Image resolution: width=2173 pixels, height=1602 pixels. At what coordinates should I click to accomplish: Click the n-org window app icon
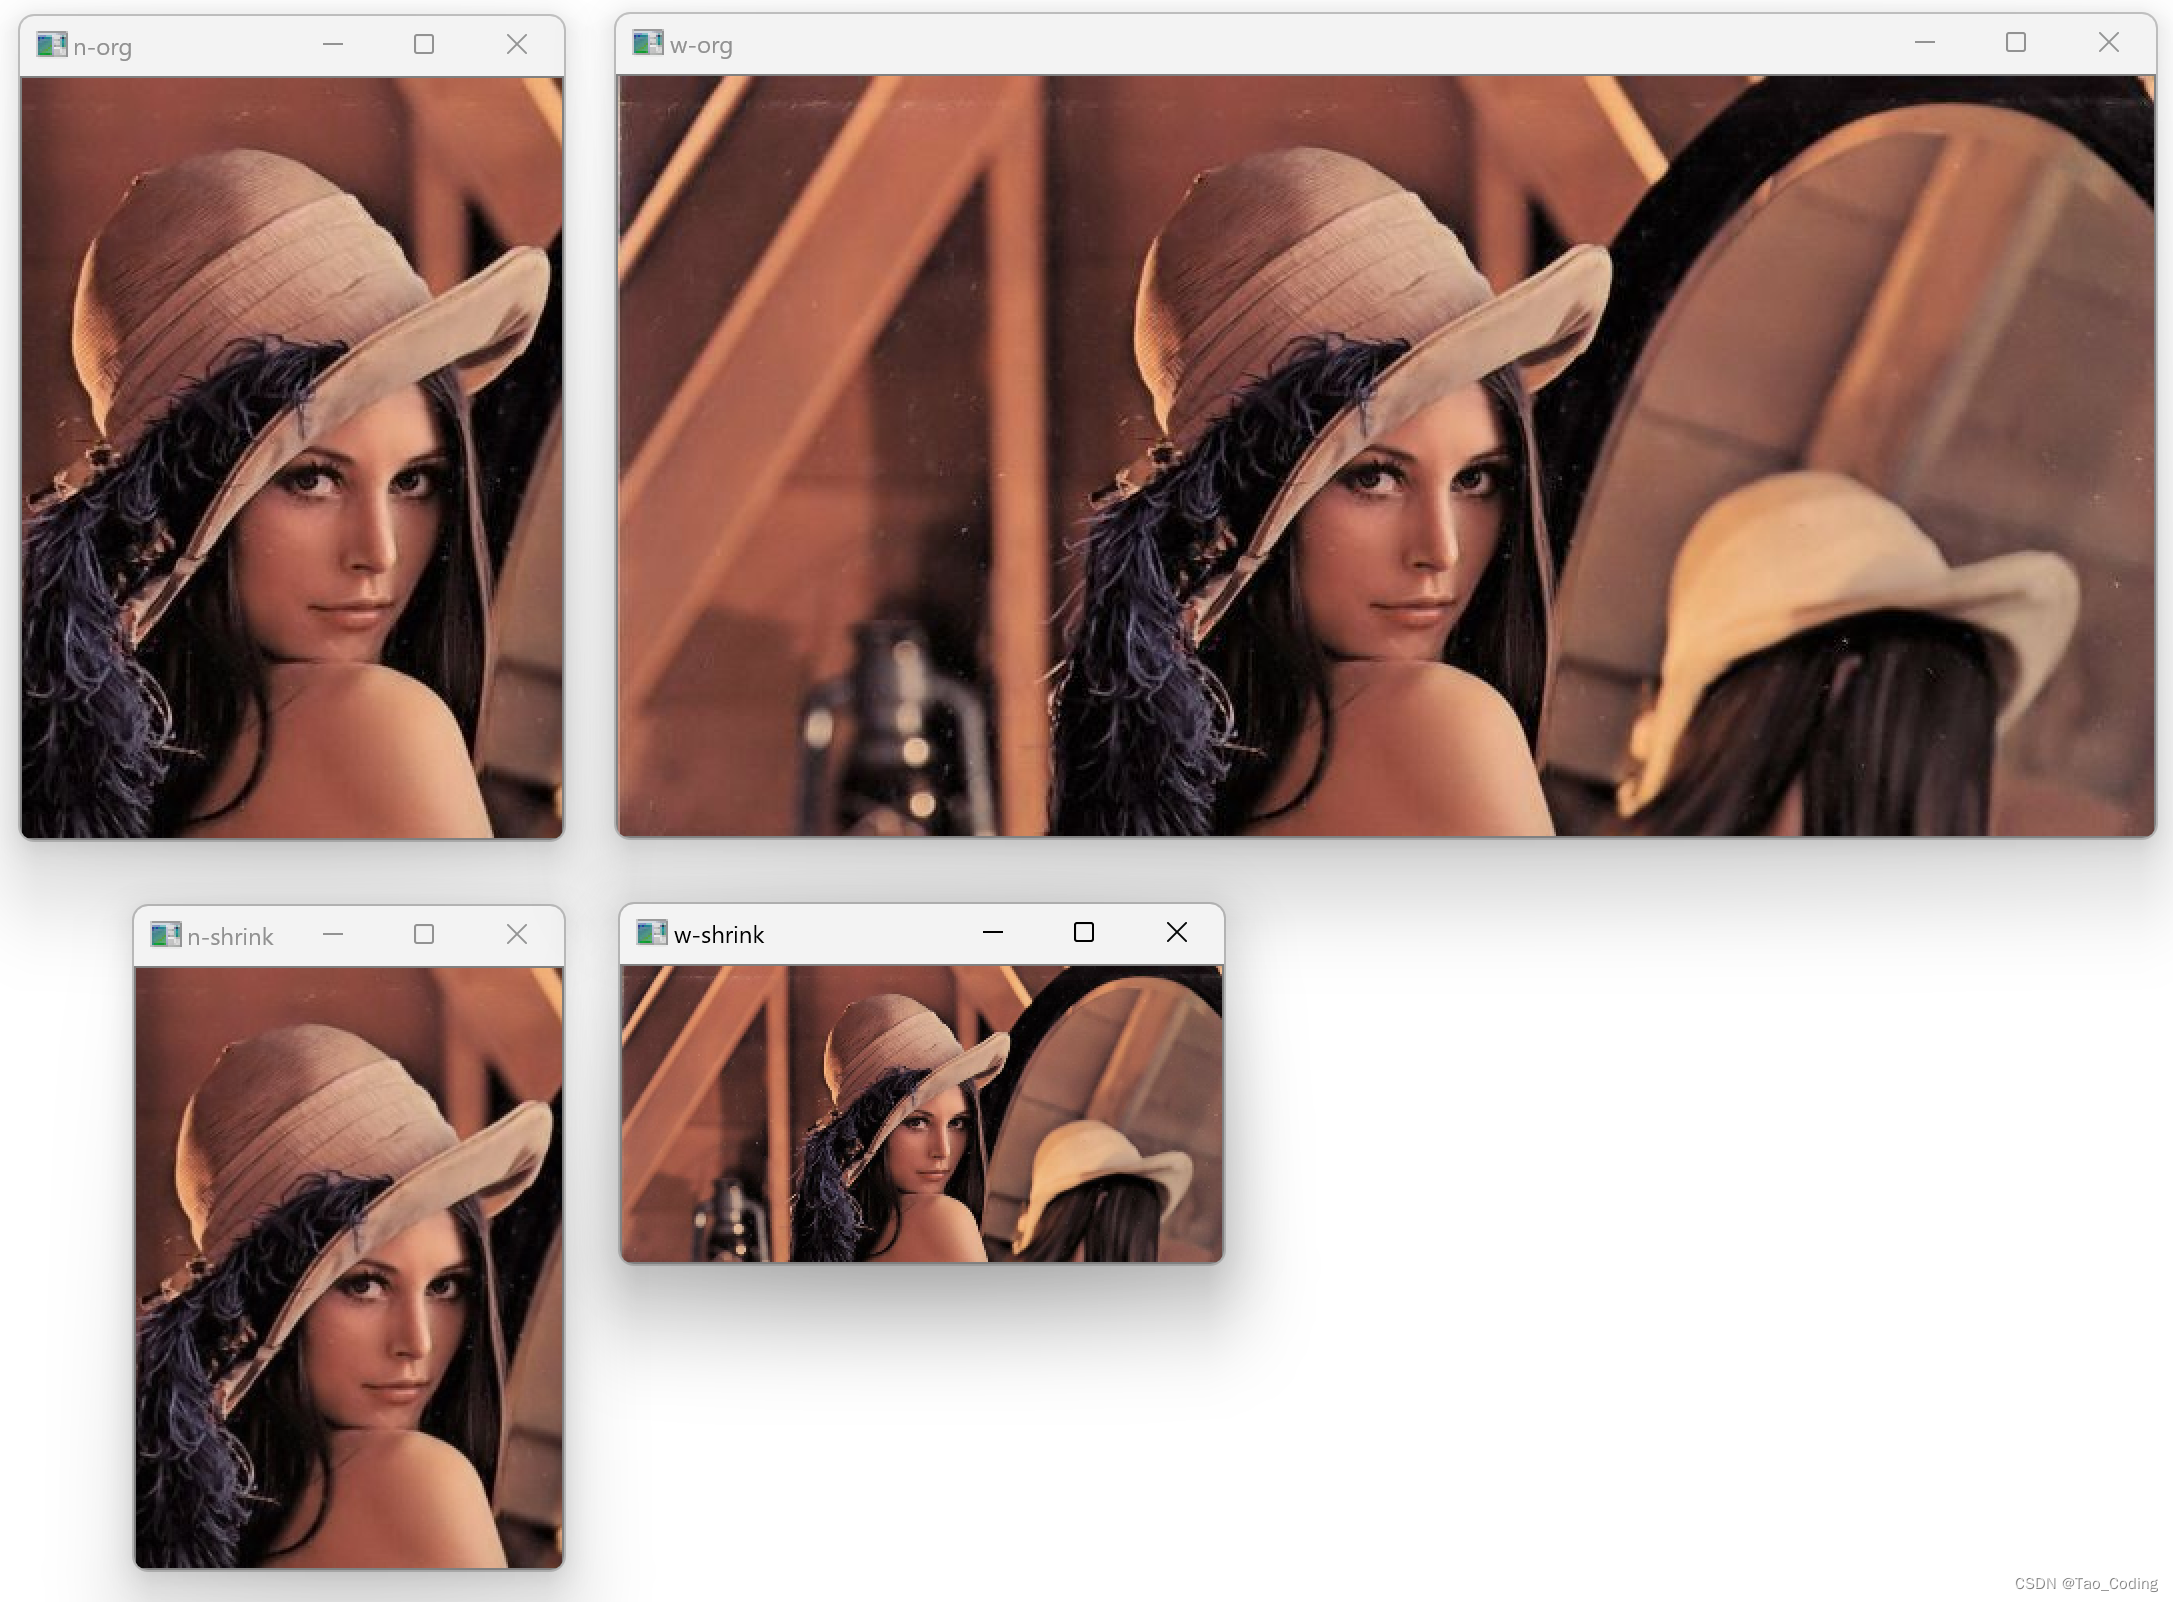click(51, 45)
